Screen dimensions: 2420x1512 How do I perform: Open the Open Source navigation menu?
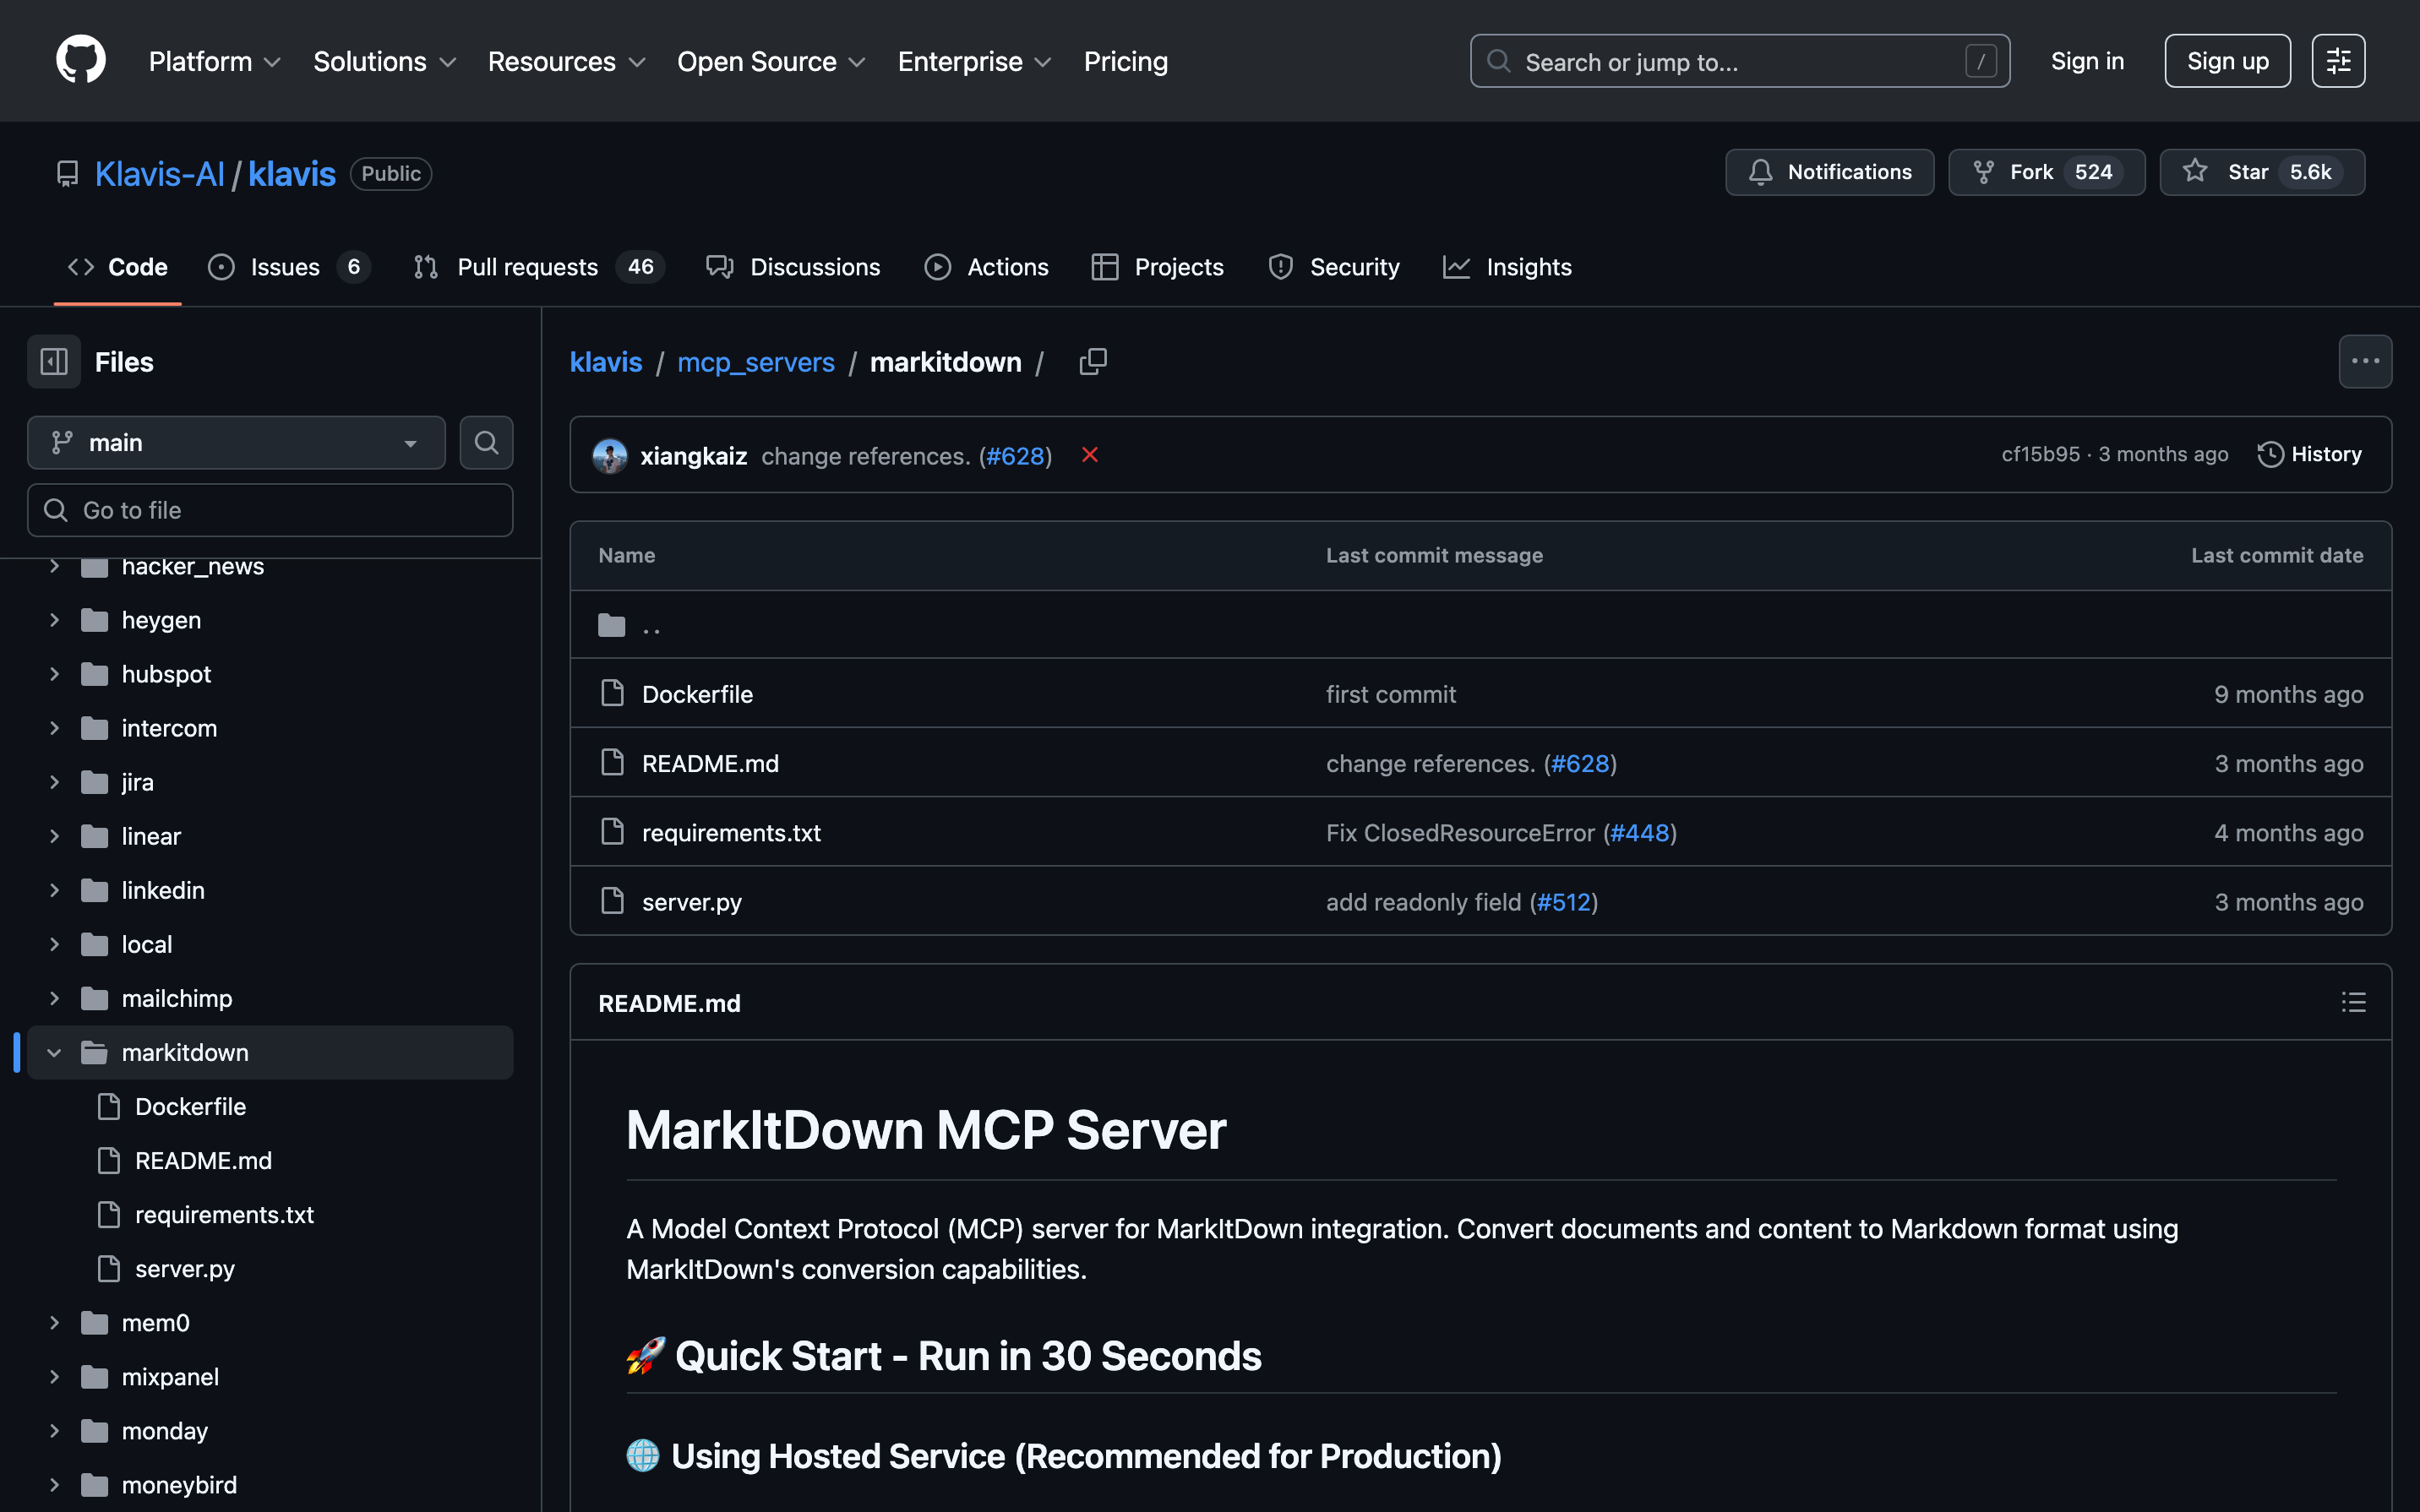(x=771, y=61)
